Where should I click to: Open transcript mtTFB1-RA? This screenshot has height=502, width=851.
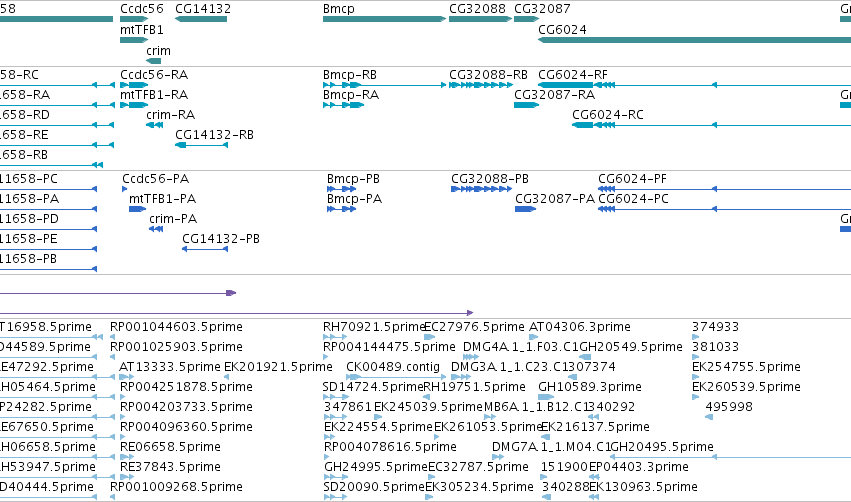point(154,94)
